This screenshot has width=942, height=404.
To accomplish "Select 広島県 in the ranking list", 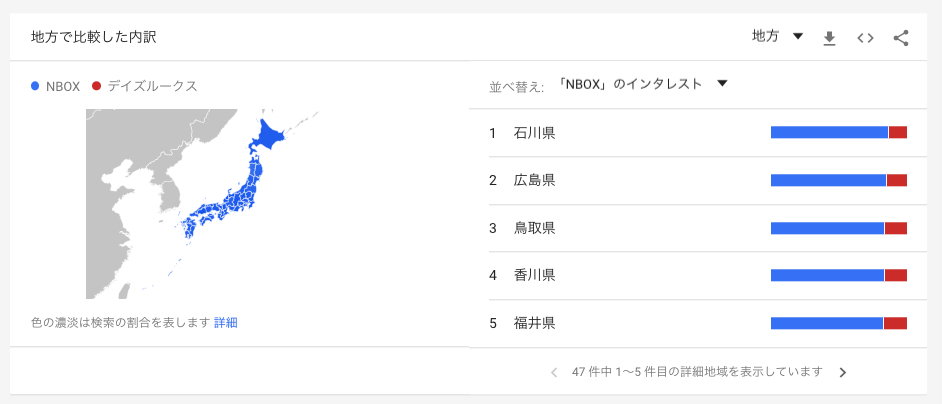I will 697,180.
